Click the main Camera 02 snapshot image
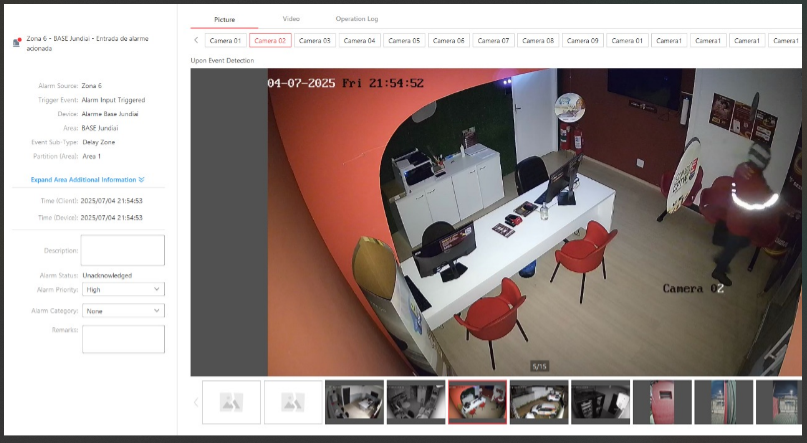 495,222
